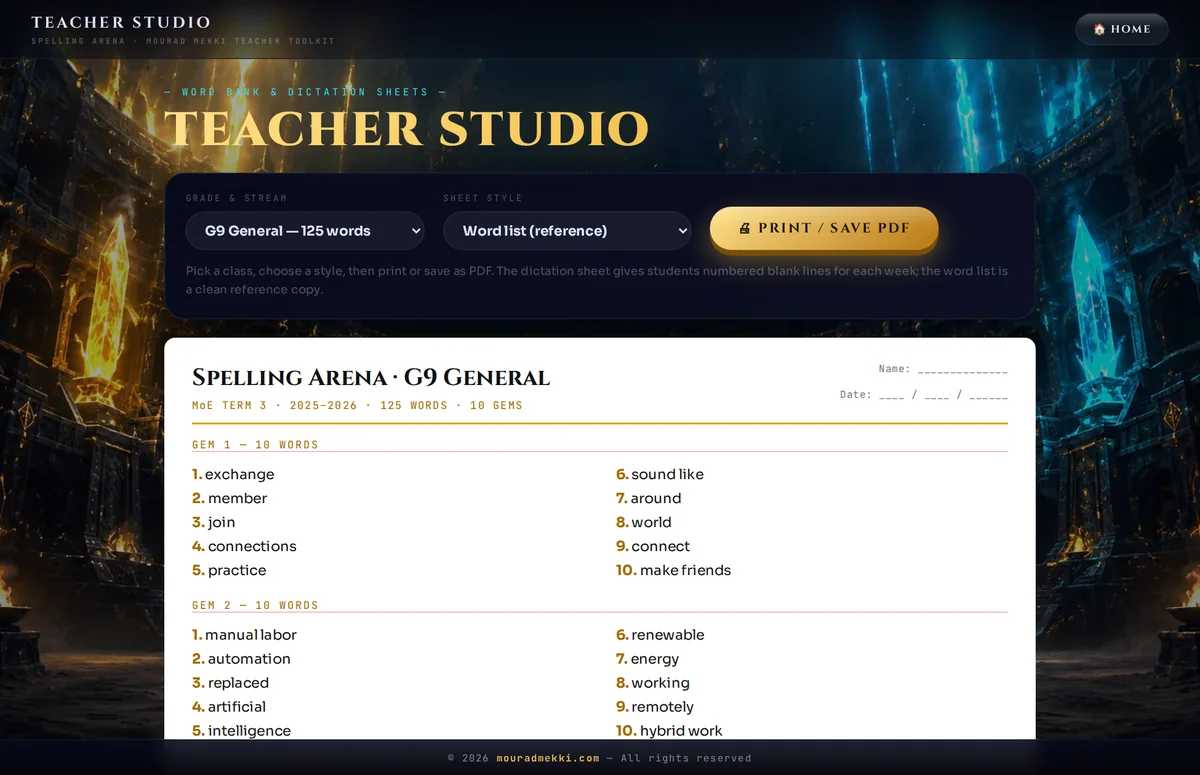1200x775 pixels.
Task: Click the word 'artificial'
Action: [x=237, y=707]
